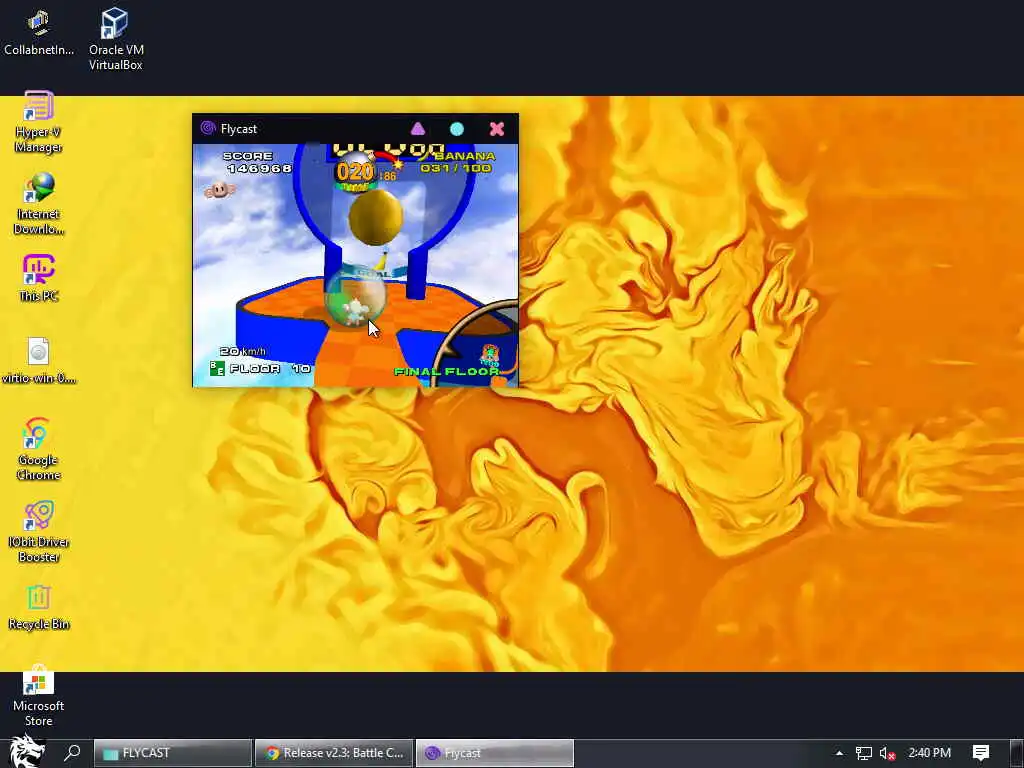Switch to the Flycast taskbar button
Screen dimensions: 1024x768
click(x=495, y=753)
